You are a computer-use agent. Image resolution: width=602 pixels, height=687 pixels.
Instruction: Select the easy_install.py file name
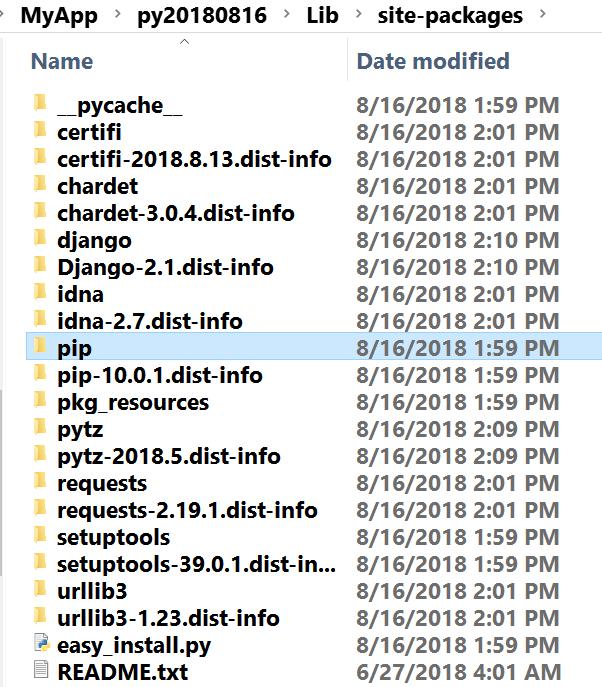(x=134, y=647)
